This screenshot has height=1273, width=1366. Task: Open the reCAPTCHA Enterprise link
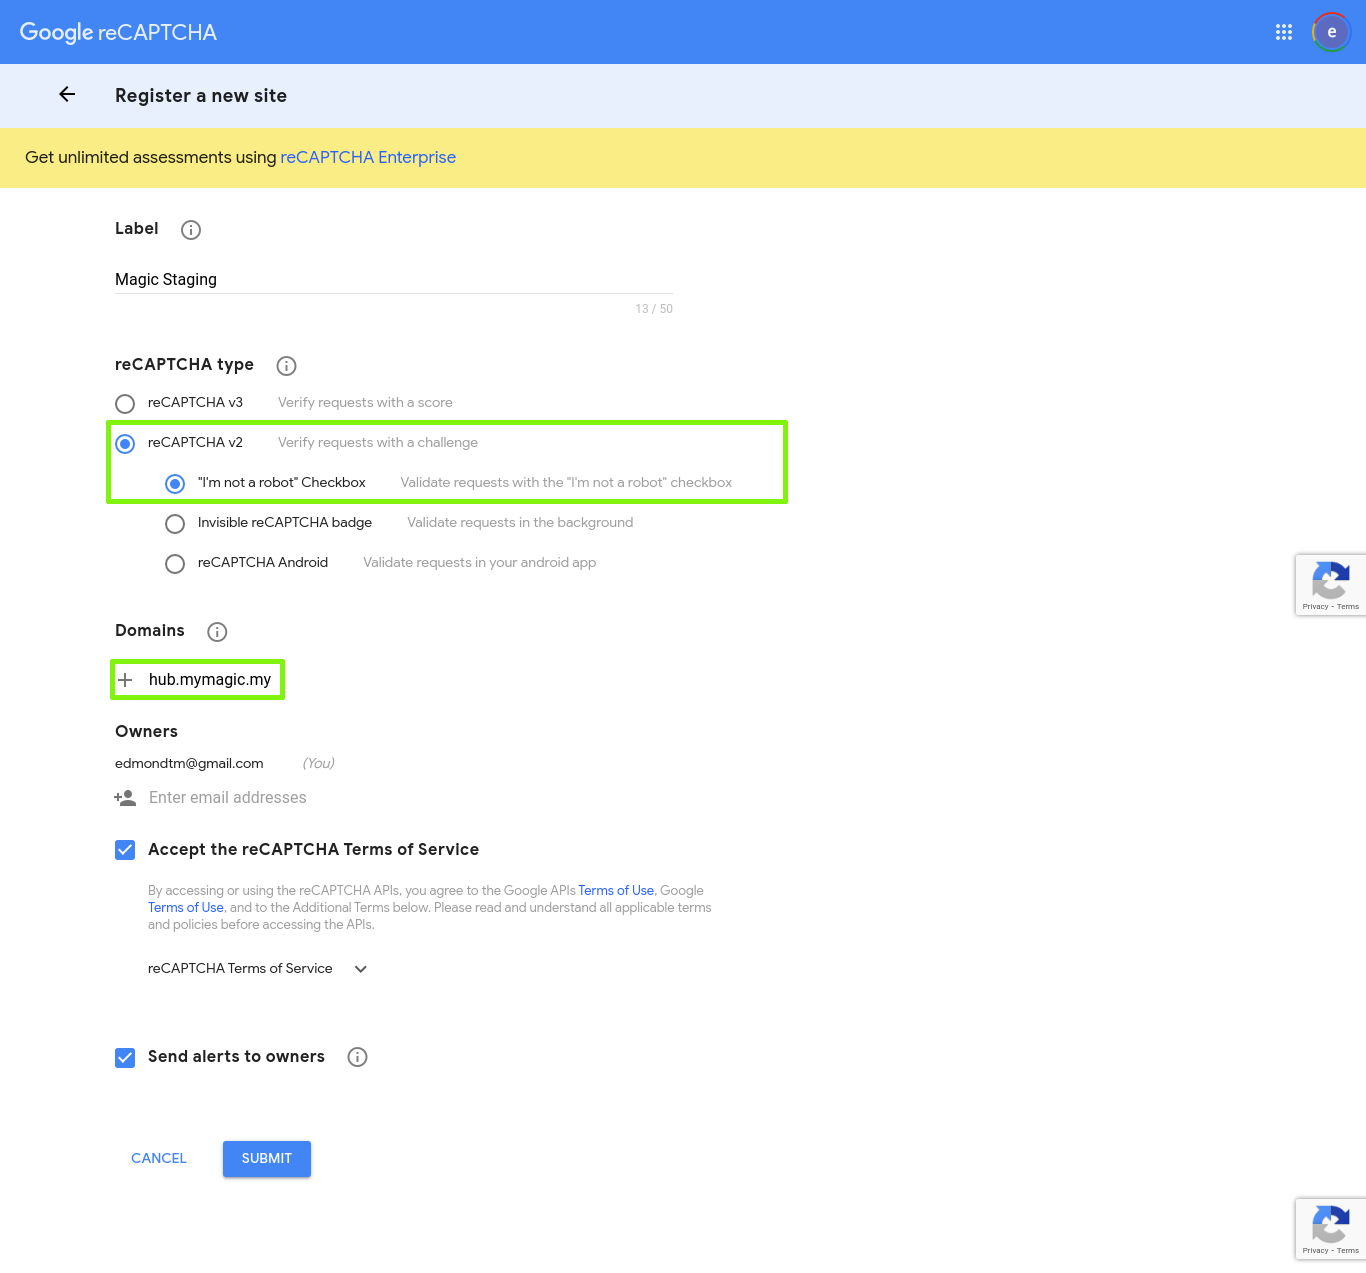tap(368, 157)
